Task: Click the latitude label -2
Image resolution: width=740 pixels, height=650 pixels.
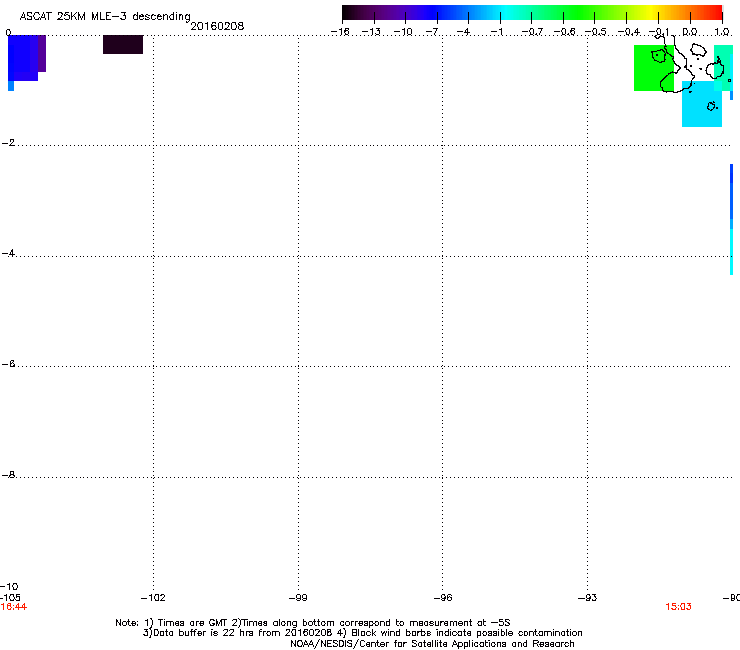Action: click(8, 143)
